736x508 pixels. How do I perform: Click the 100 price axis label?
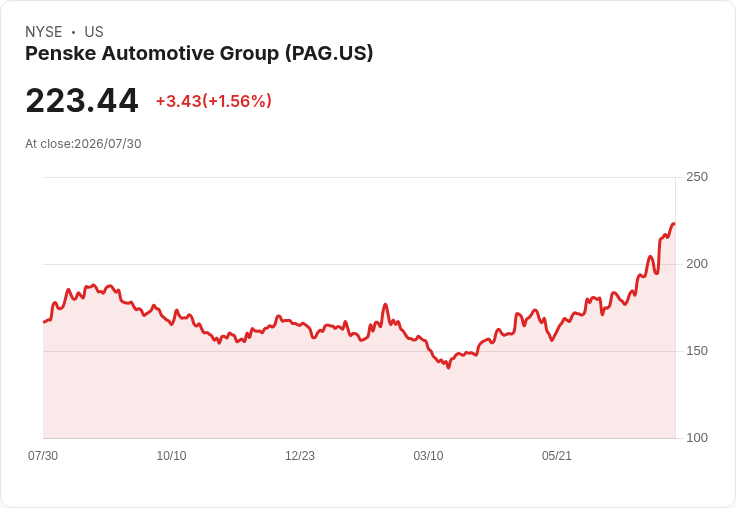click(697, 438)
